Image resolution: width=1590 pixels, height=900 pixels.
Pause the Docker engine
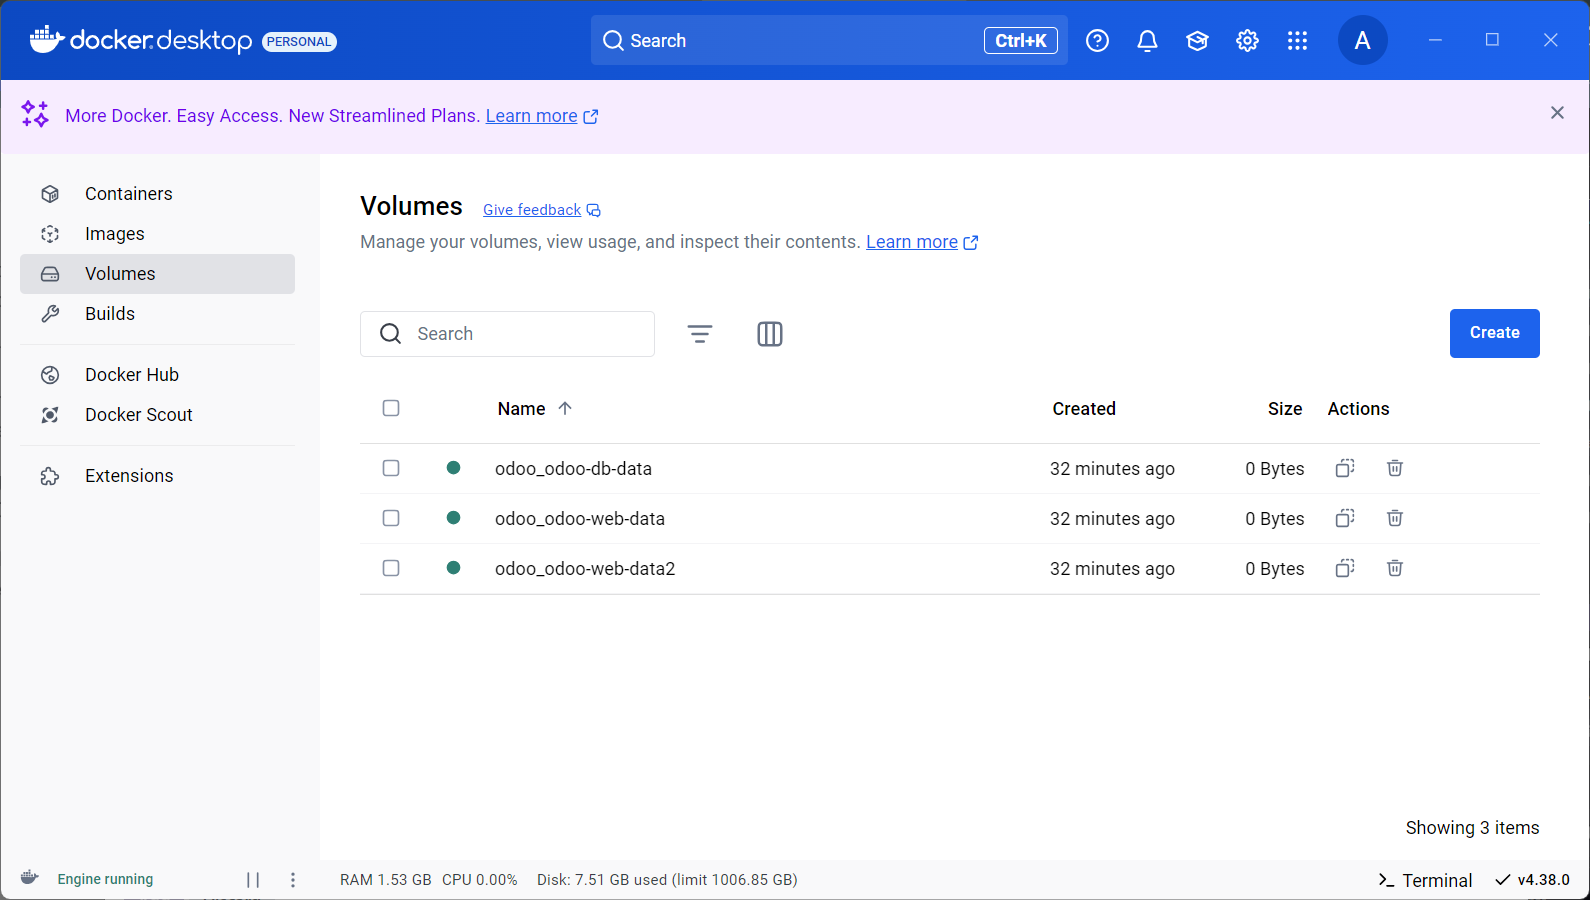click(x=253, y=880)
